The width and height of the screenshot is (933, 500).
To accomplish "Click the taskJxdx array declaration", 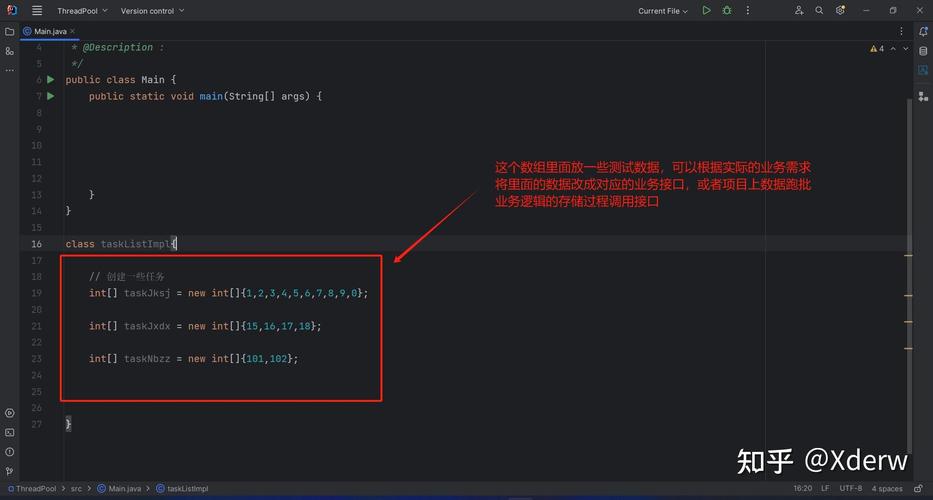I will (205, 326).
